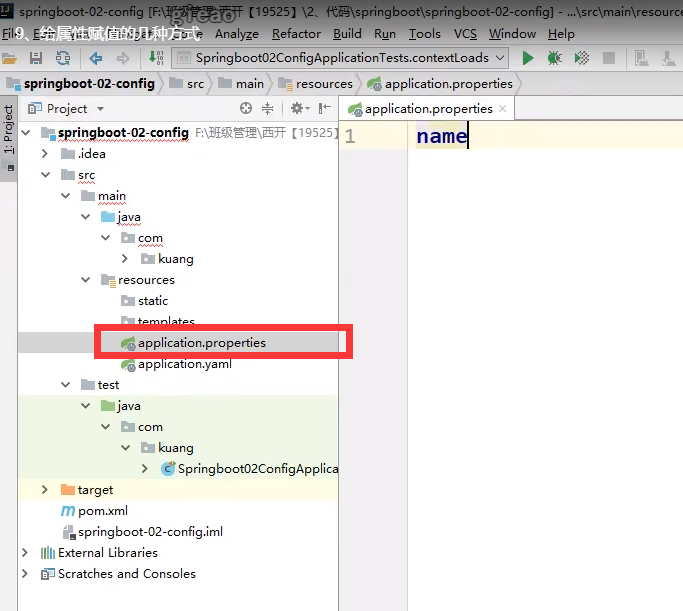This screenshot has width=683, height=611.
Task: Start Debug with the bug icon
Action: tap(555, 58)
